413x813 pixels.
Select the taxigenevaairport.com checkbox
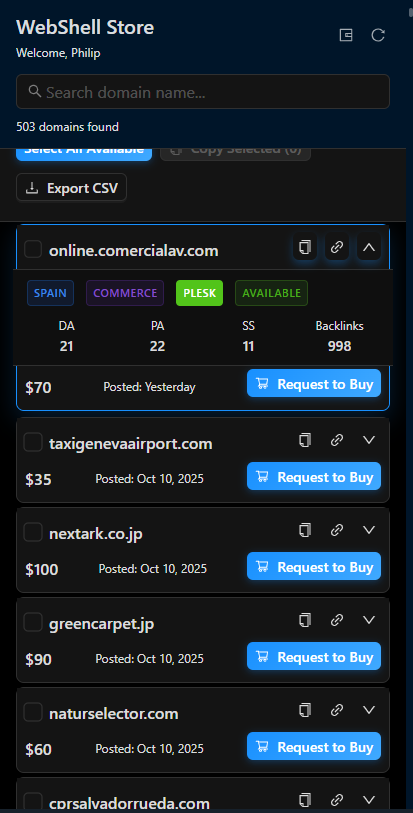point(33,442)
